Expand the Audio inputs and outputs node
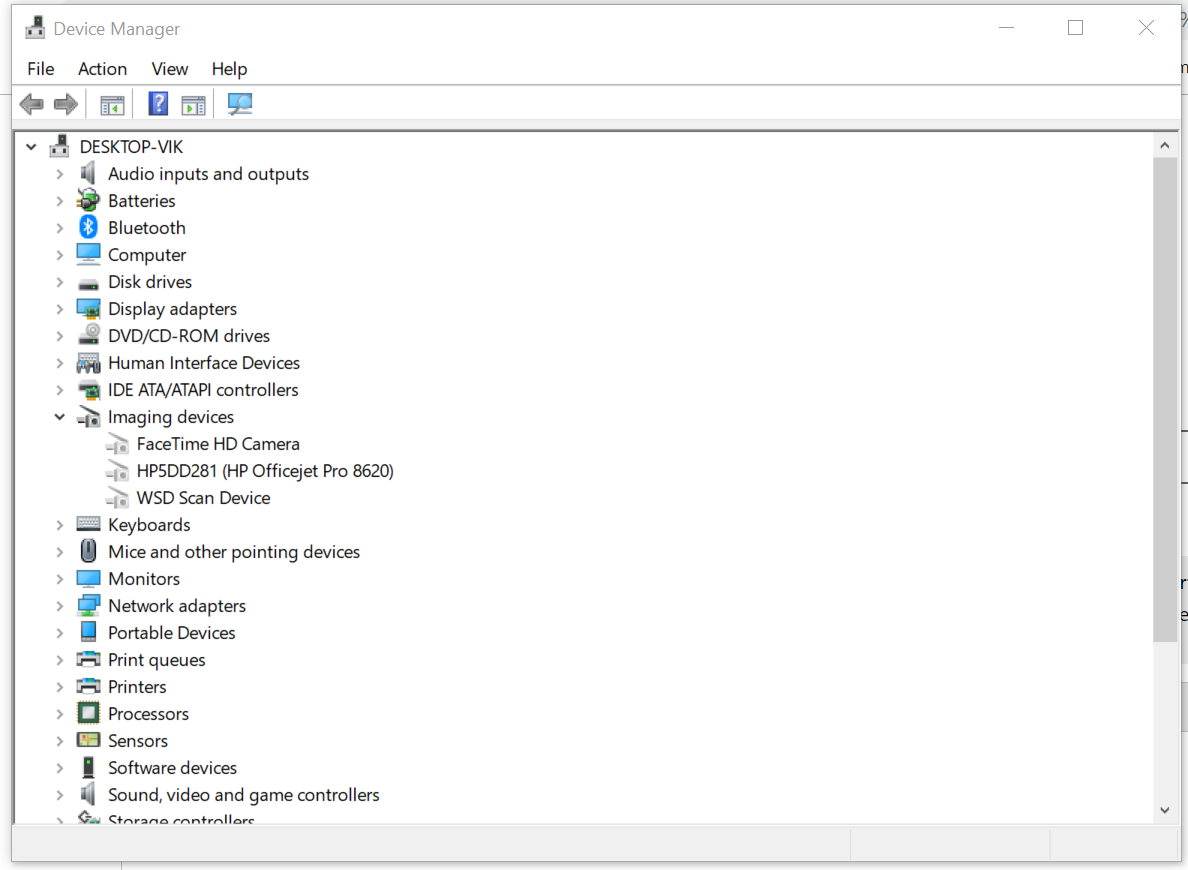Viewport: 1188px width, 870px height. 59,174
